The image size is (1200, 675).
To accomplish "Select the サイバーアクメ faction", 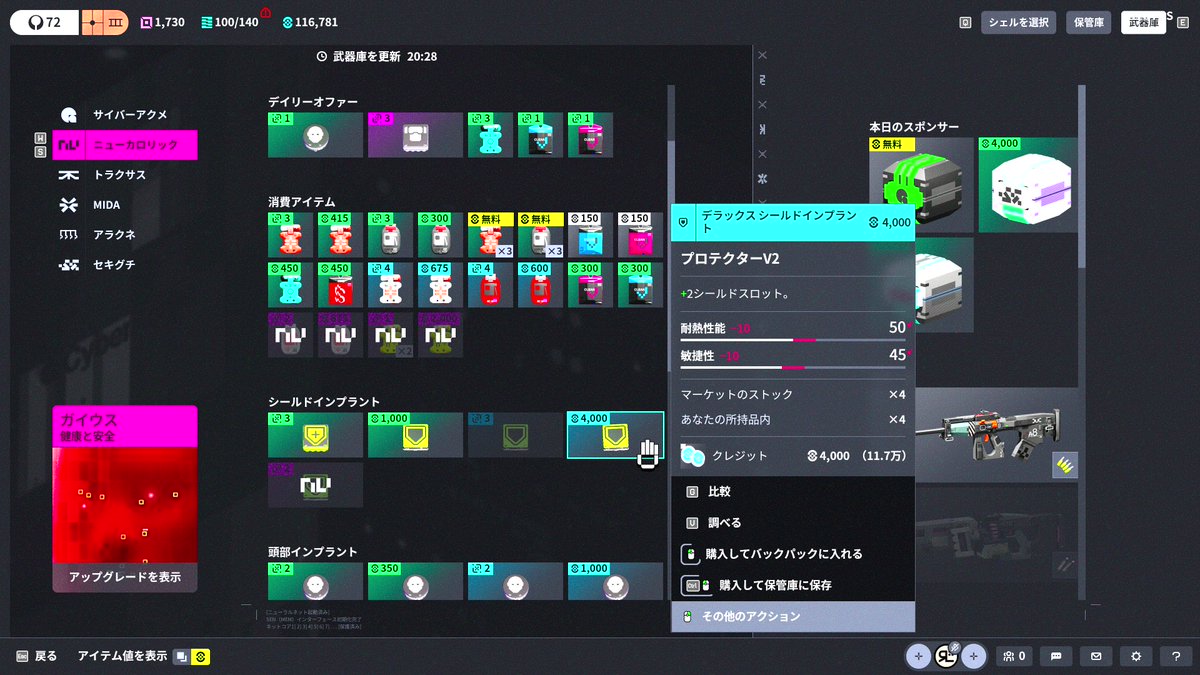I will (x=125, y=115).
